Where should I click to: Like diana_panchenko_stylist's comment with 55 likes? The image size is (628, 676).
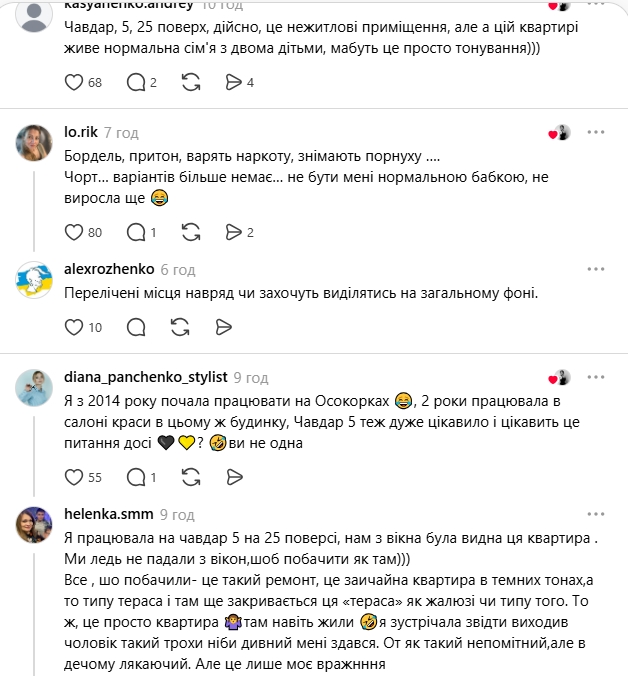(73, 477)
